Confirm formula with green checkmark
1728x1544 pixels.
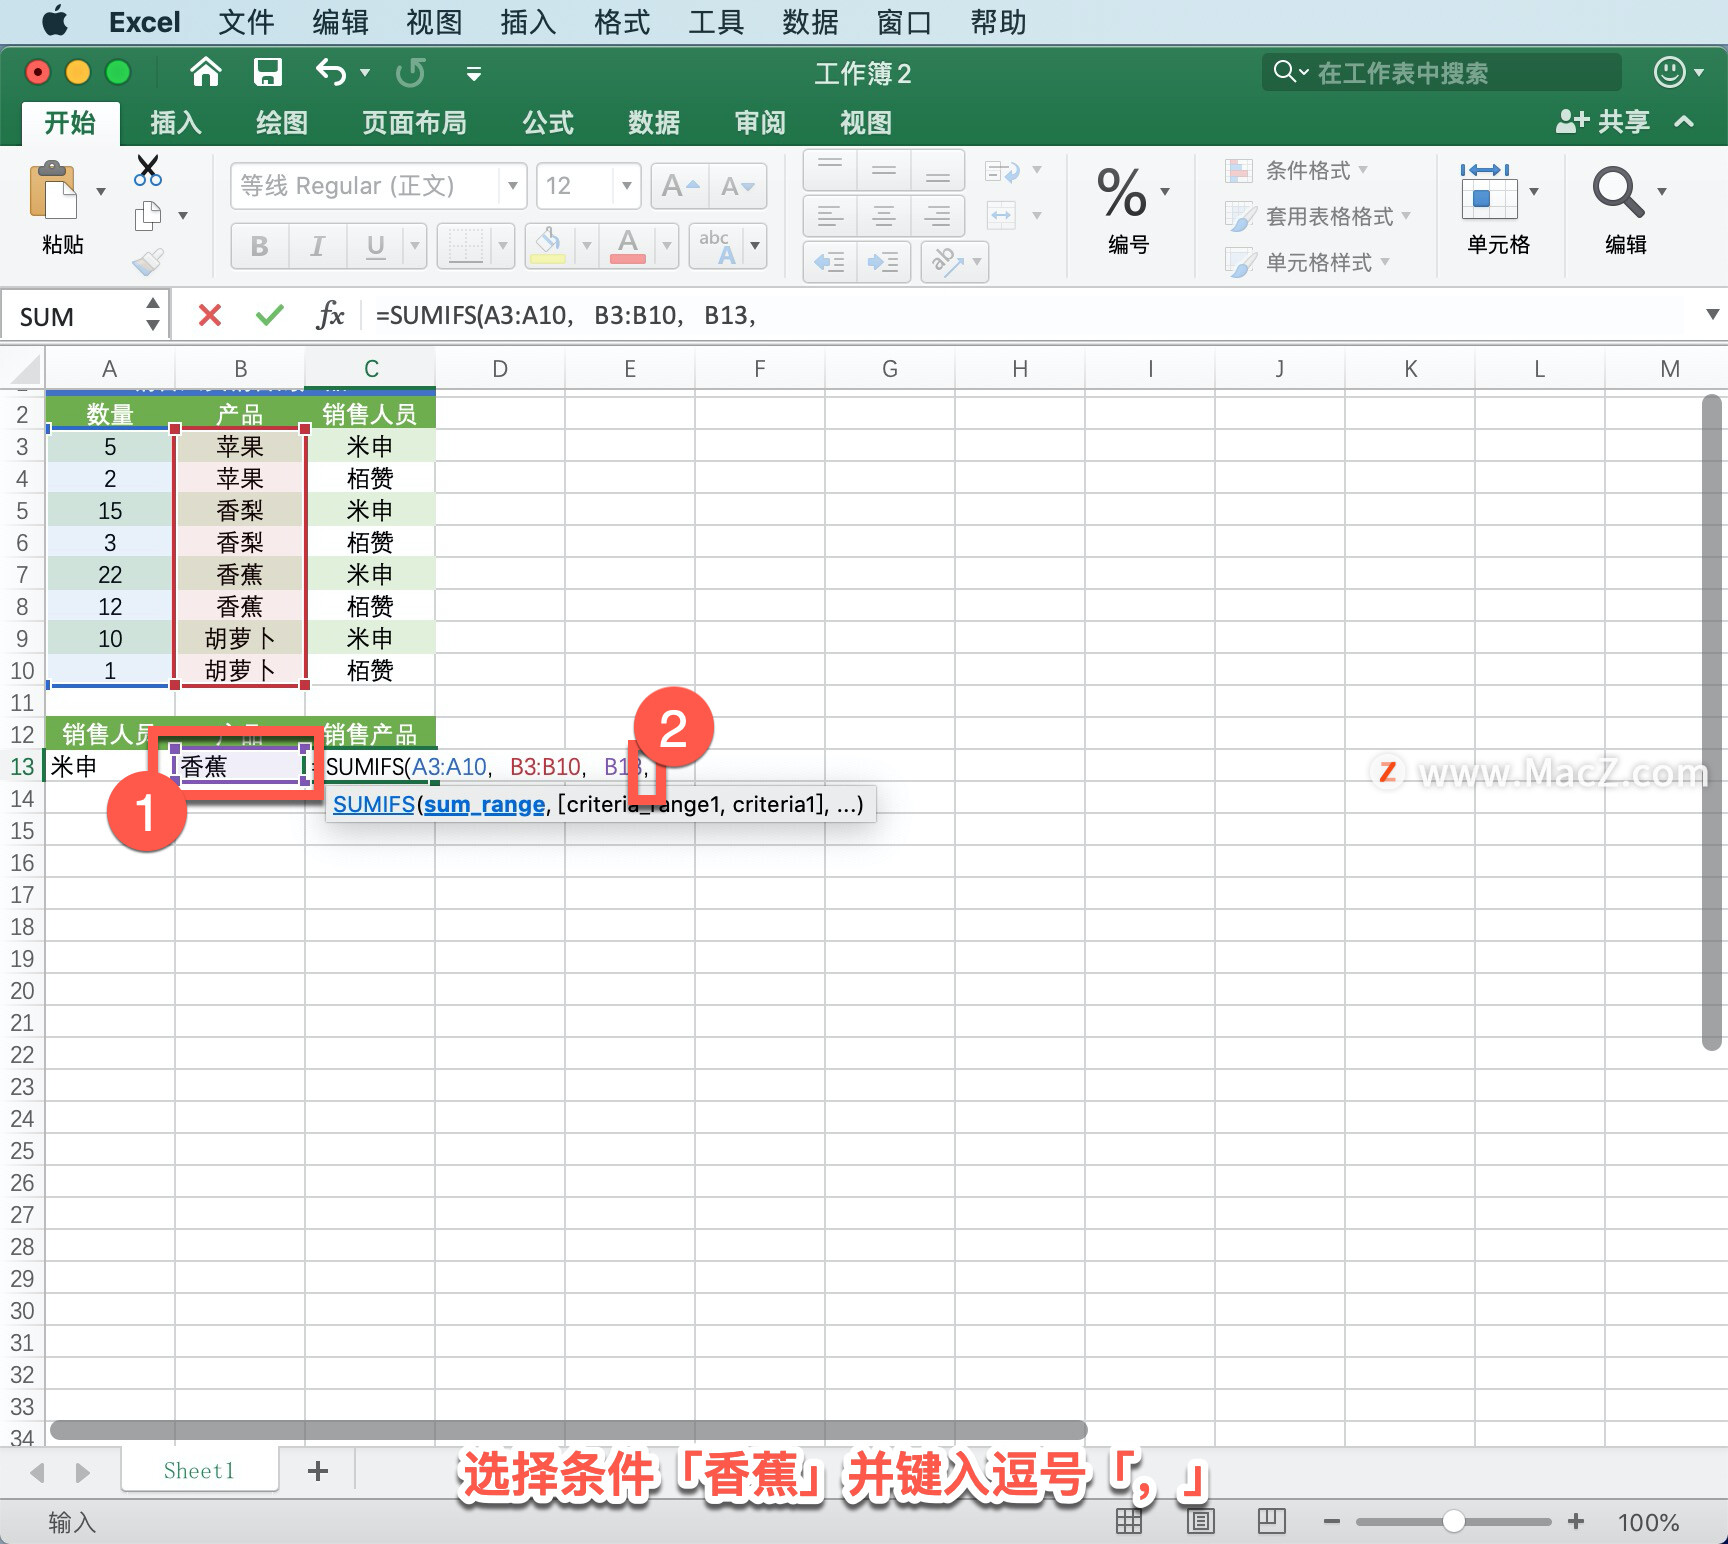[x=270, y=316]
